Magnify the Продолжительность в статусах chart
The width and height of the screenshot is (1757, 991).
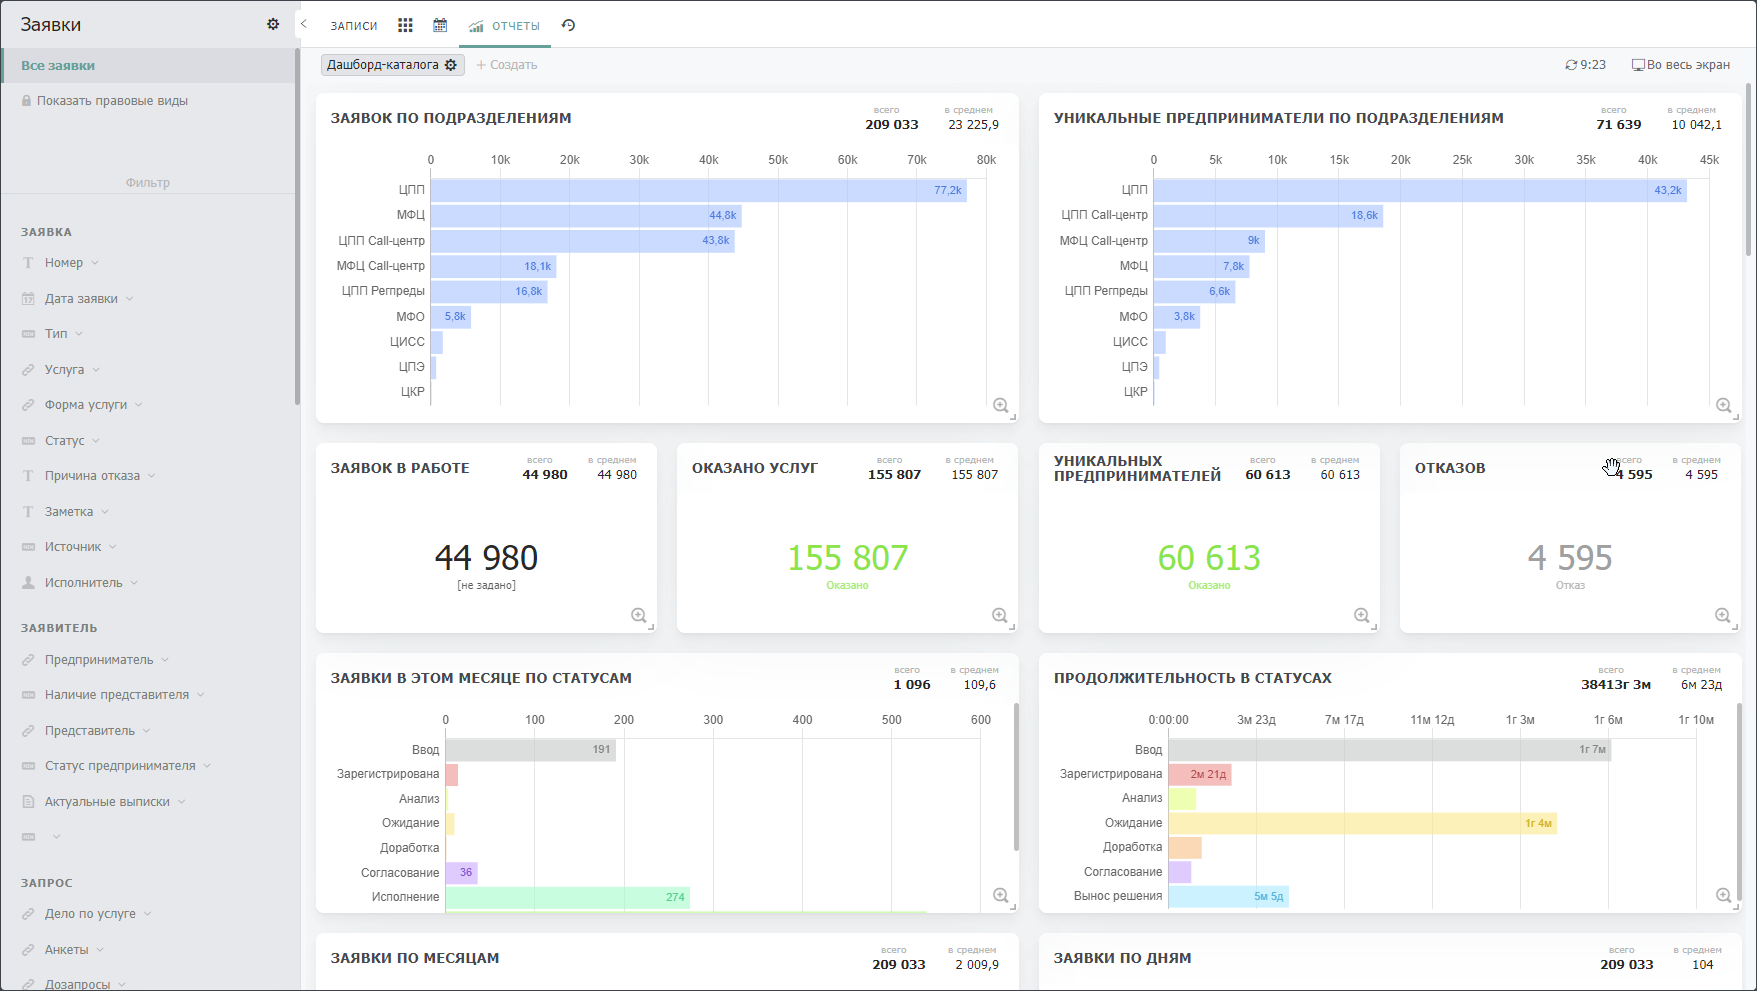pyautogui.click(x=1723, y=895)
